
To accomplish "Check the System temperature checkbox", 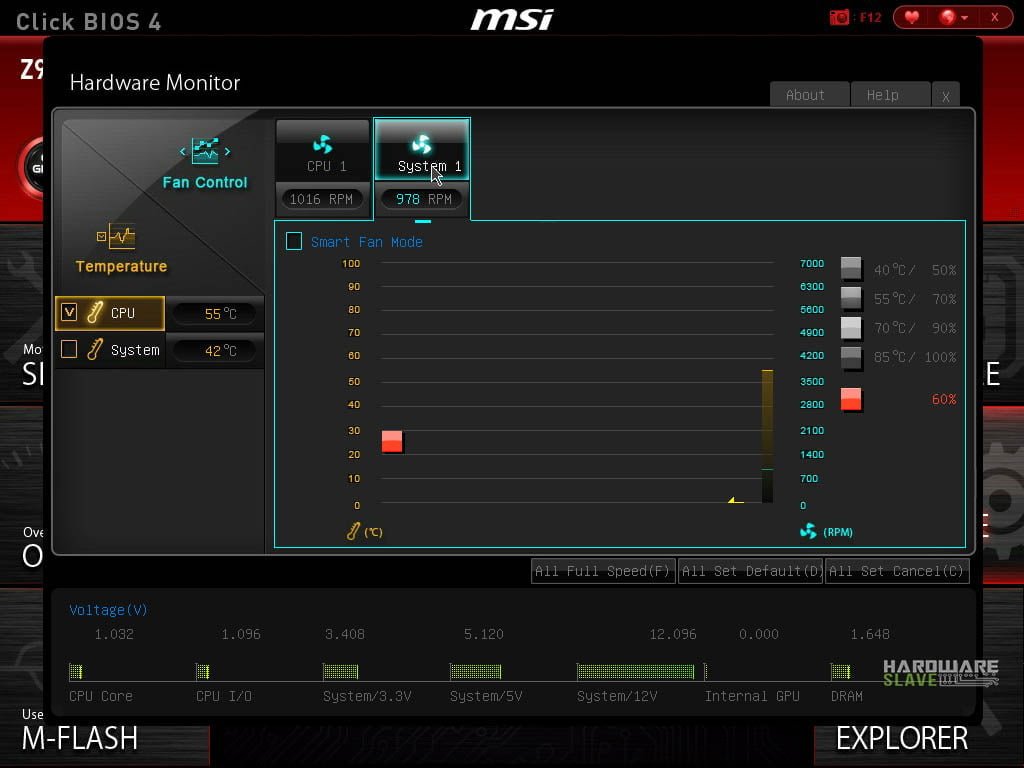I will (69, 349).
